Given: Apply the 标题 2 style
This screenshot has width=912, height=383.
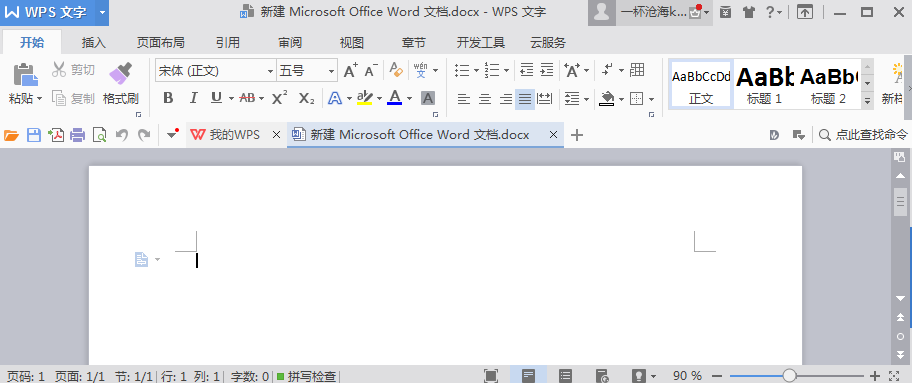Looking at the screenshot, I should [x=828, y=84].
